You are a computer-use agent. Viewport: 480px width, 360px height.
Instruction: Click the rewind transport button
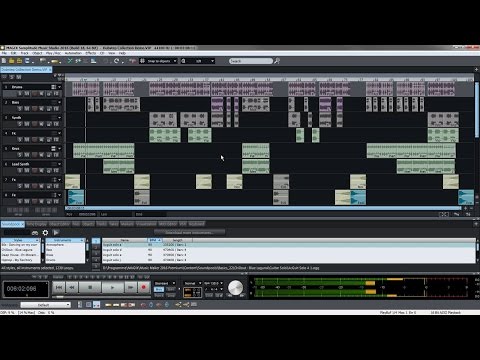(x=72, y=287)
